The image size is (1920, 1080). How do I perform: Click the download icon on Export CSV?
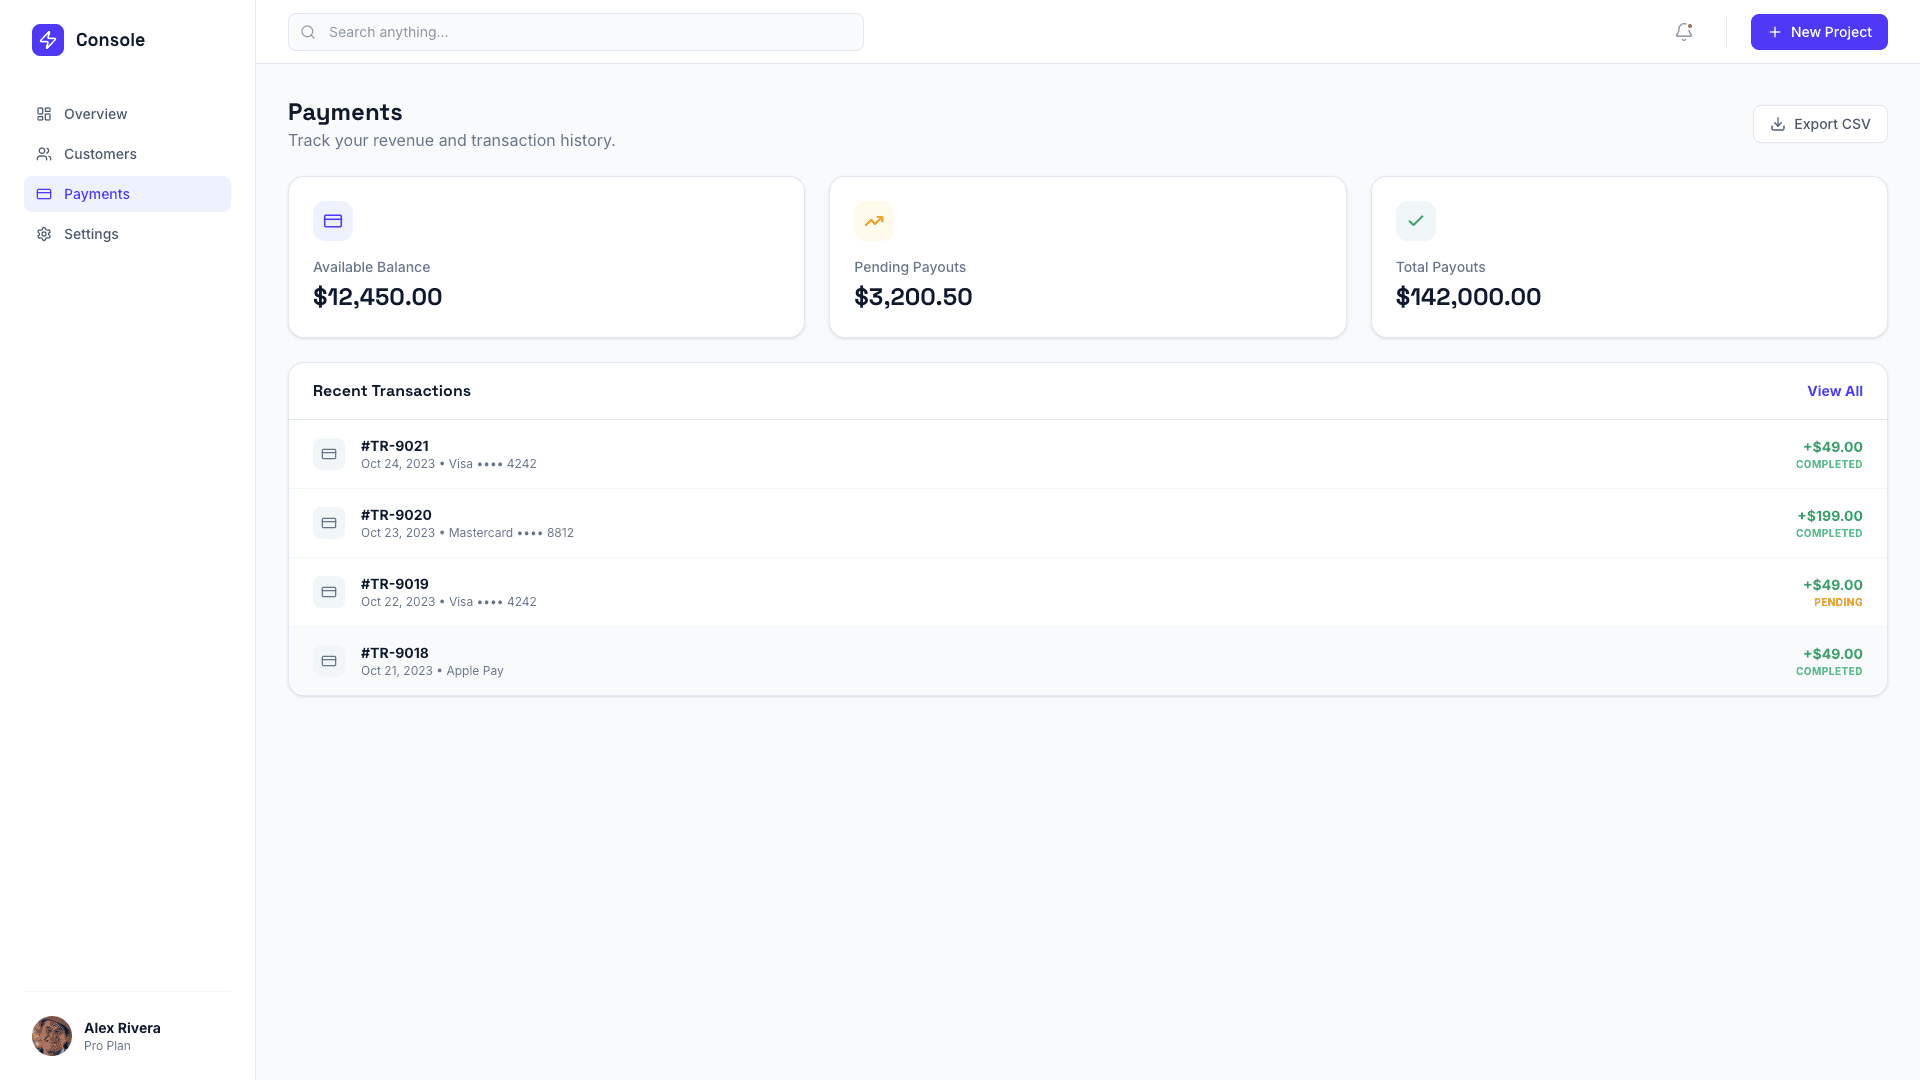1777,123
